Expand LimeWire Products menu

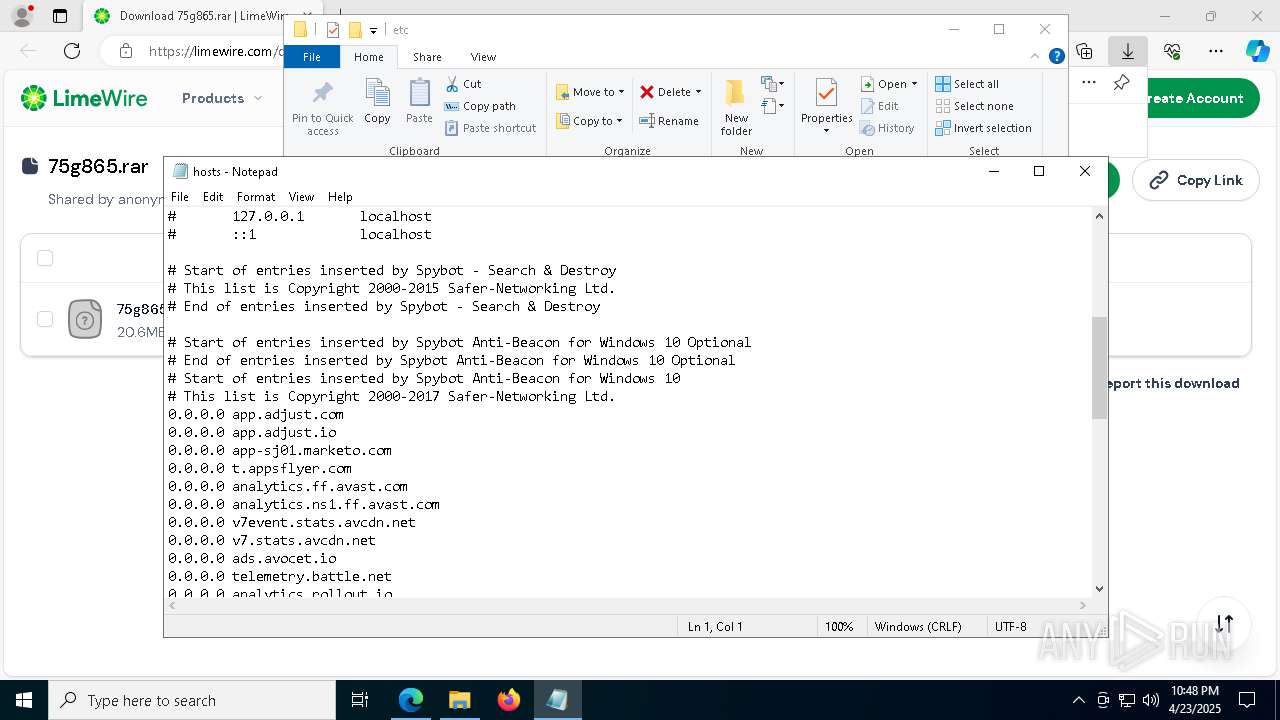click(222, 98)
